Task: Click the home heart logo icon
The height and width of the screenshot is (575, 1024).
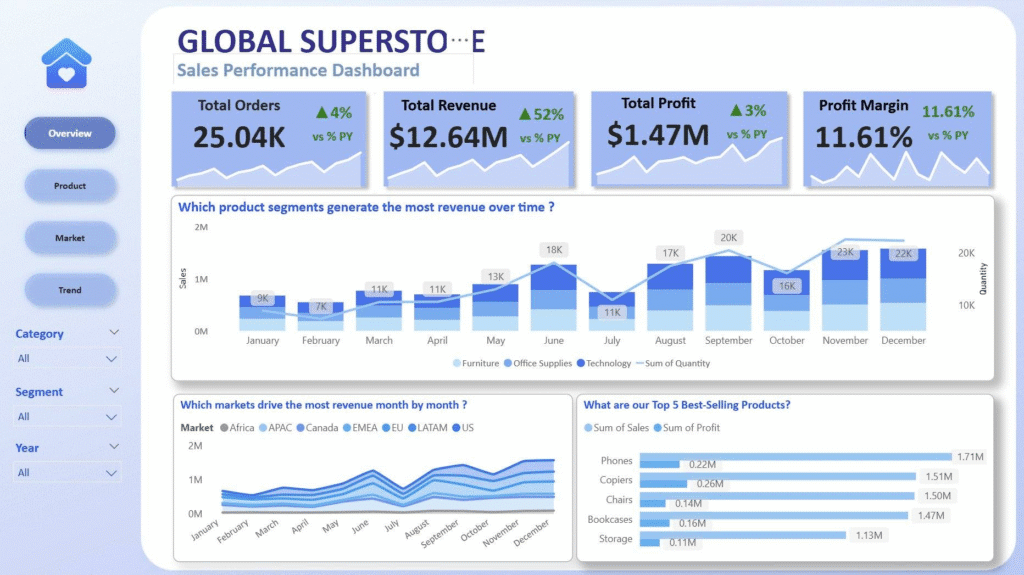Action: 66,63
